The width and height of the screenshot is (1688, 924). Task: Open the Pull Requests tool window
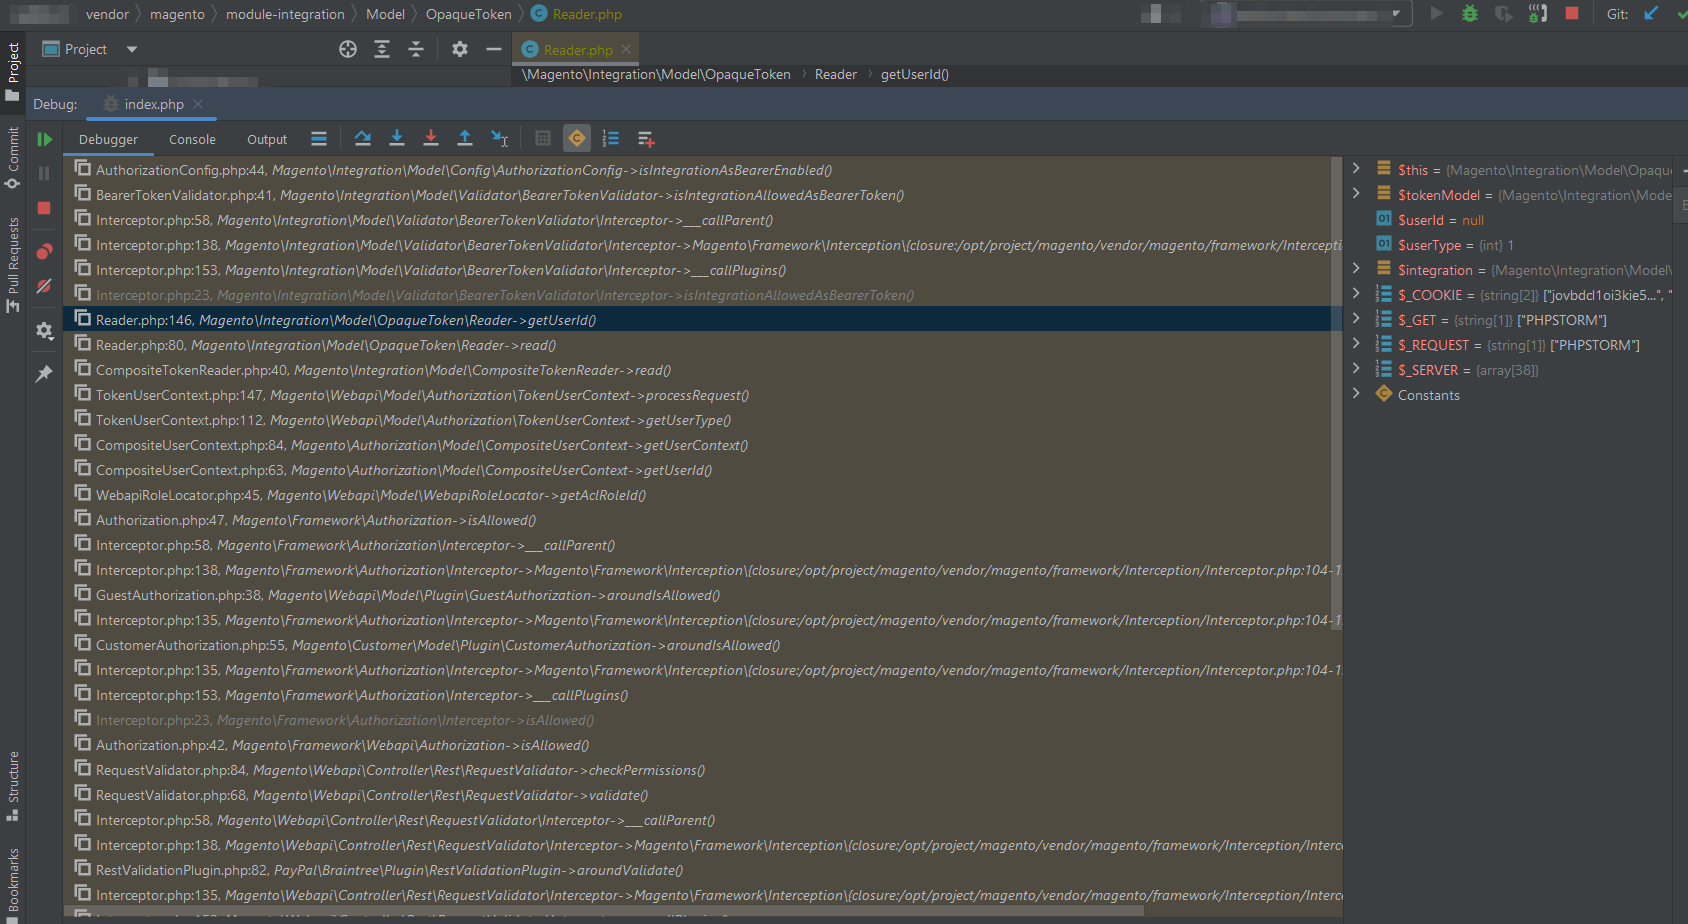13,265
